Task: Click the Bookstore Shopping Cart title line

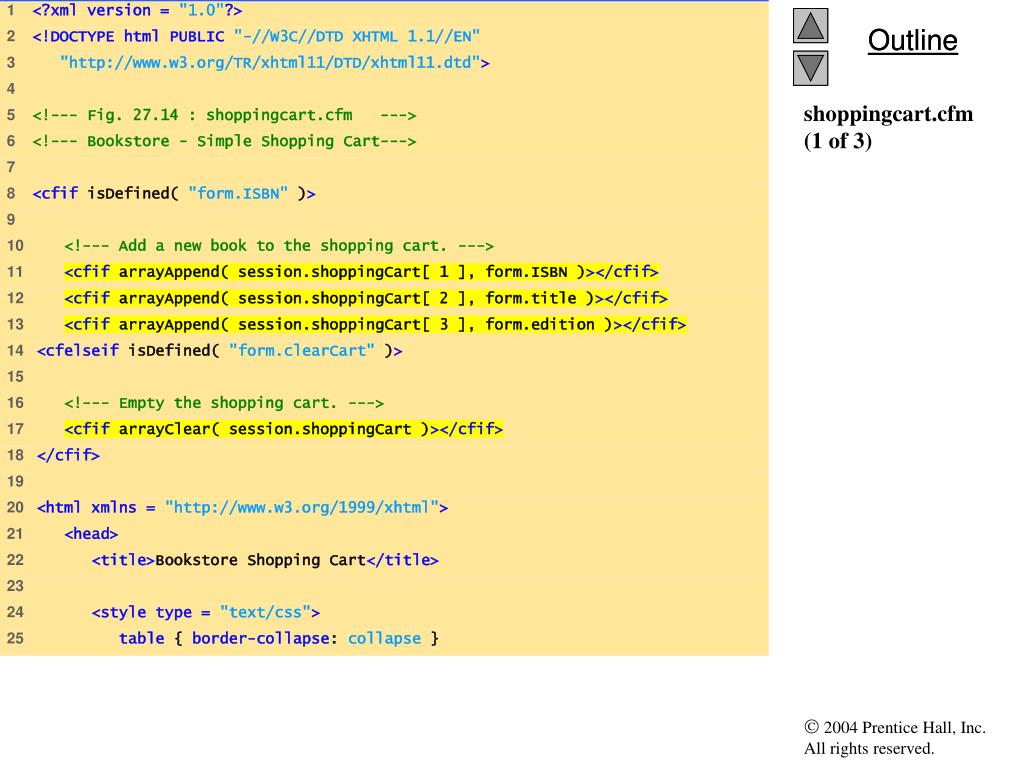Action: click(265, 560)
